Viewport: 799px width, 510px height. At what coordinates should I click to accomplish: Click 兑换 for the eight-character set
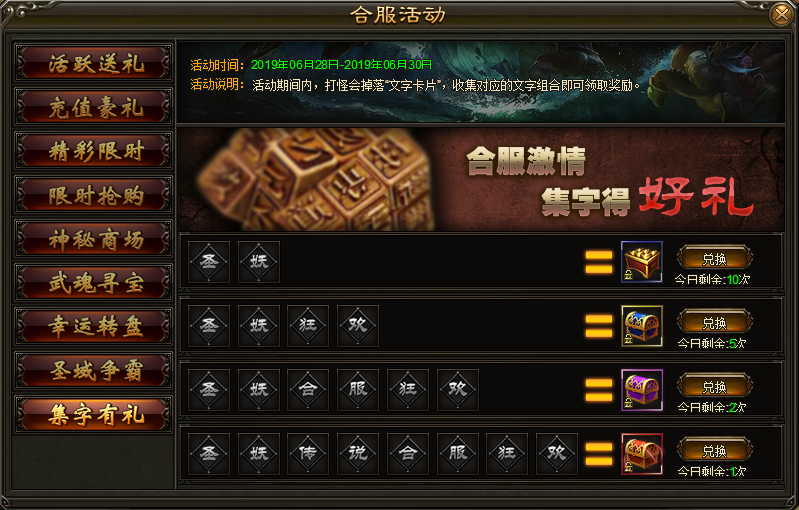(x=714, y=451)
